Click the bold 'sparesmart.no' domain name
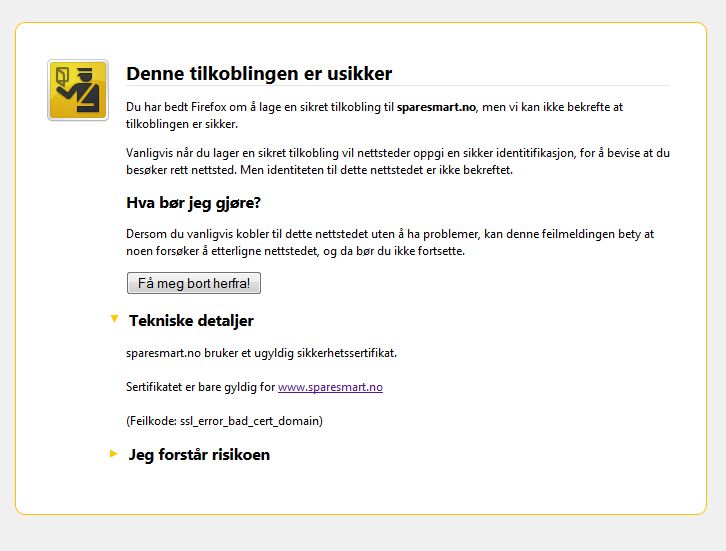The width and height of the screenshot is (726, 551). 436,107
